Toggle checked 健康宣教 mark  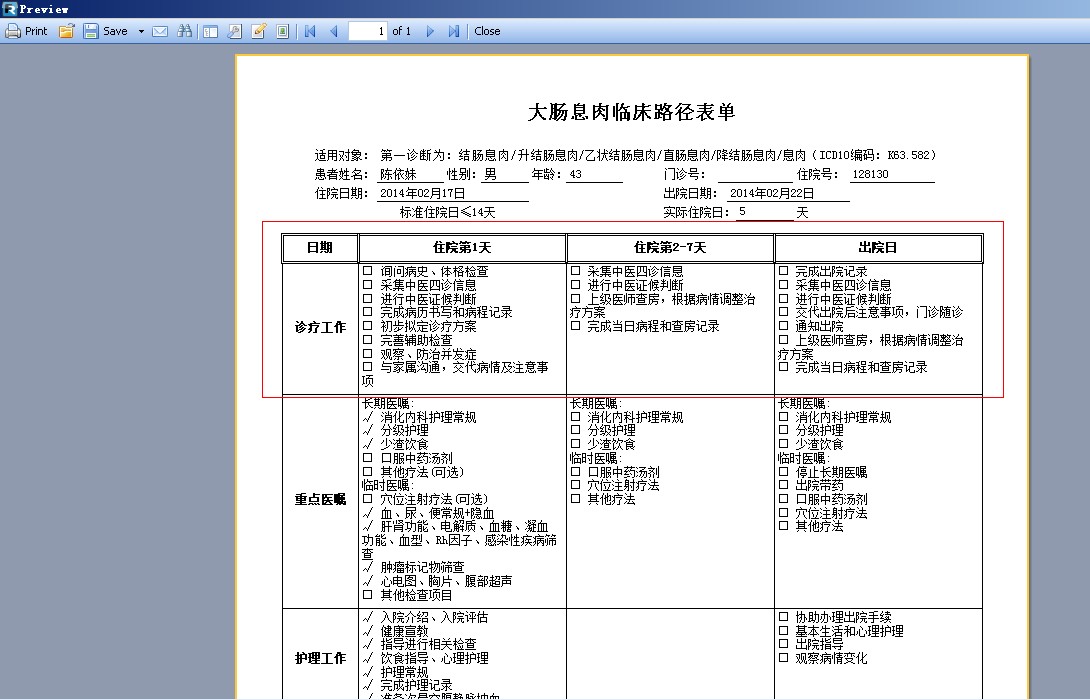368,630
